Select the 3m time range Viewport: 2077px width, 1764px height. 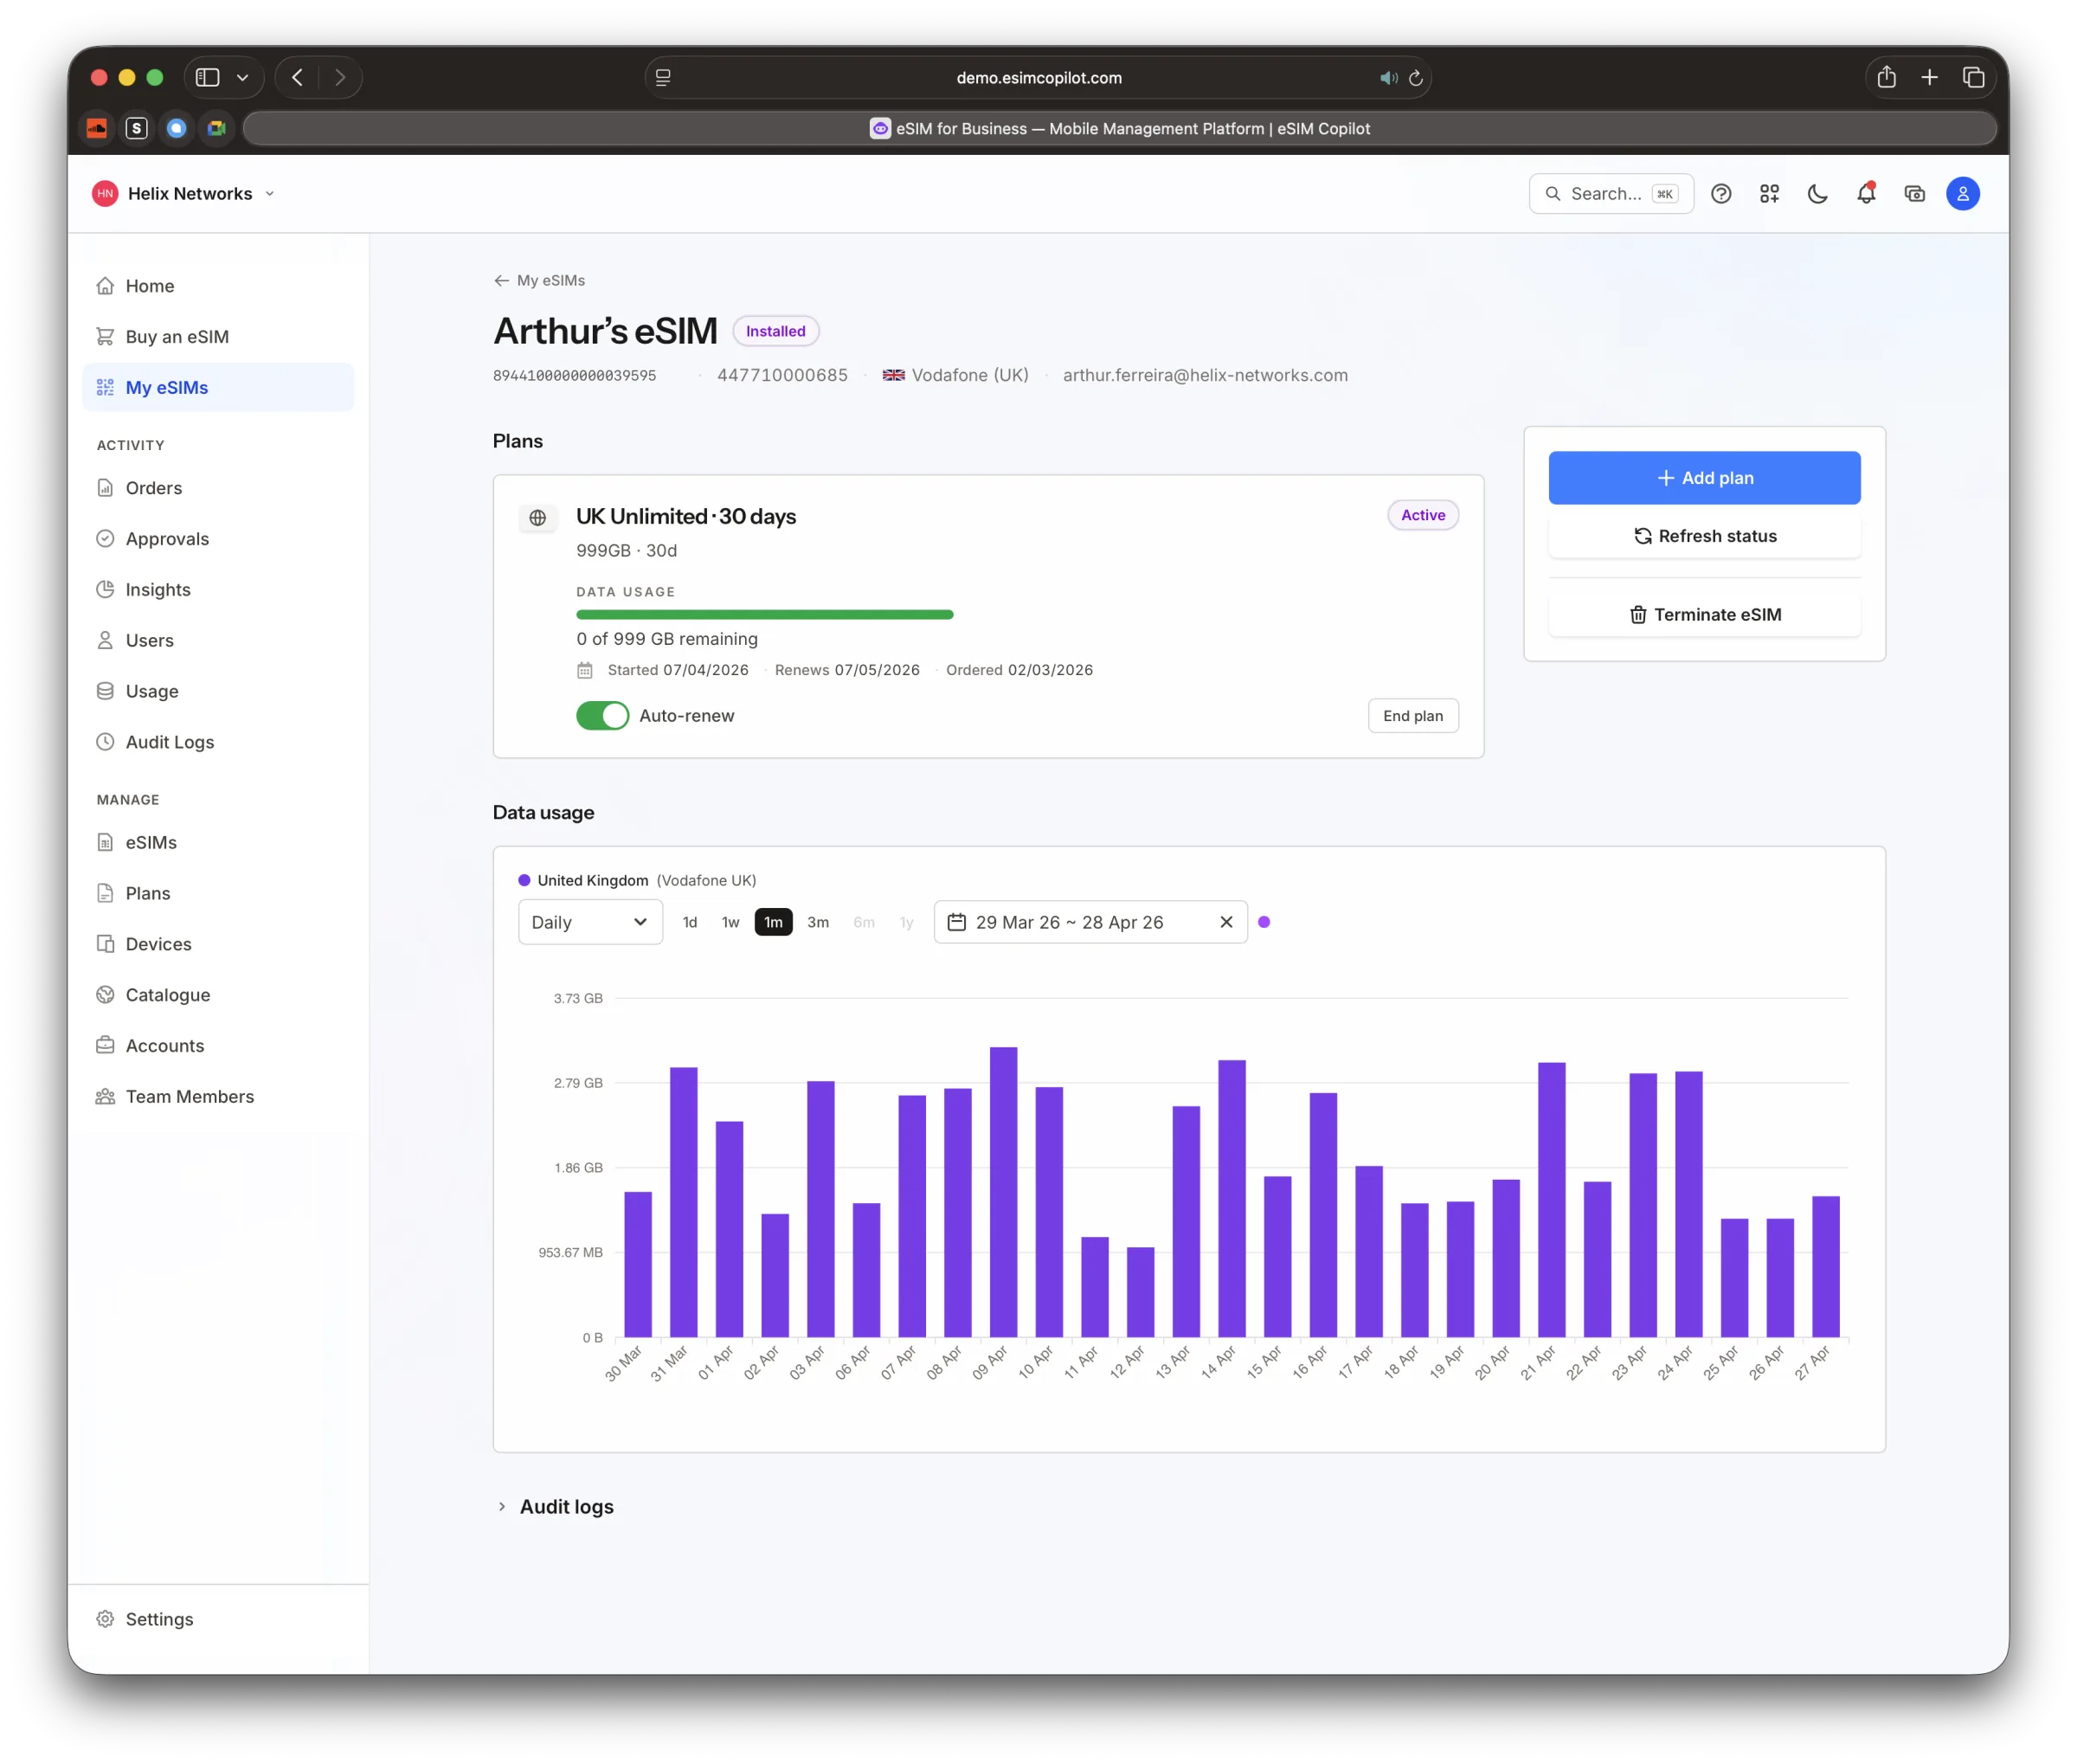pos(818,922)
